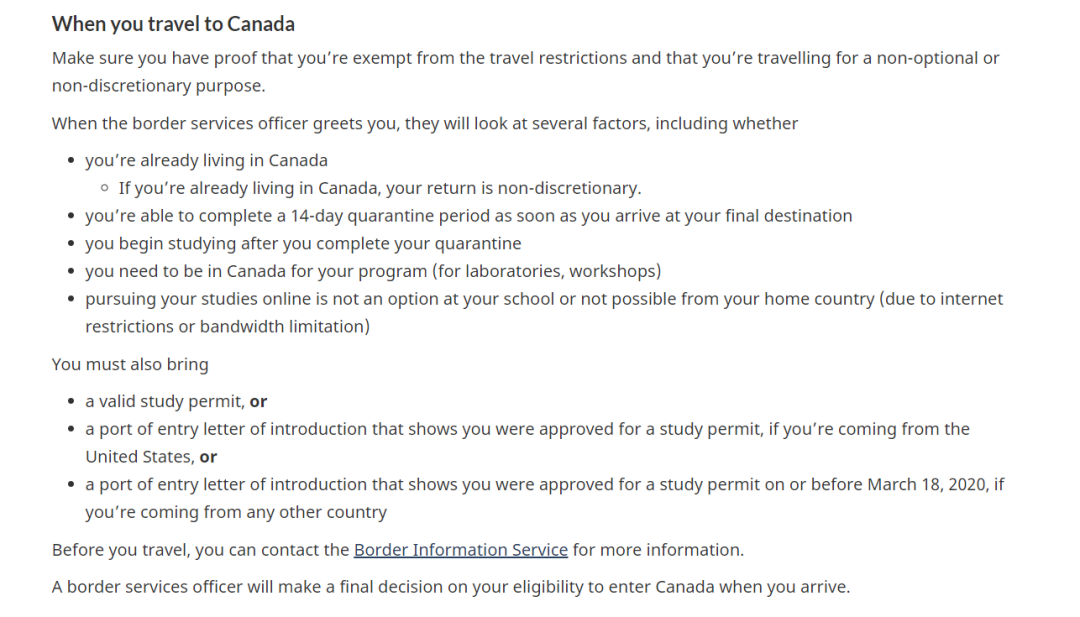
Task: Click the 'you're already living in Canada' bullet
Action: coord(206,160)
